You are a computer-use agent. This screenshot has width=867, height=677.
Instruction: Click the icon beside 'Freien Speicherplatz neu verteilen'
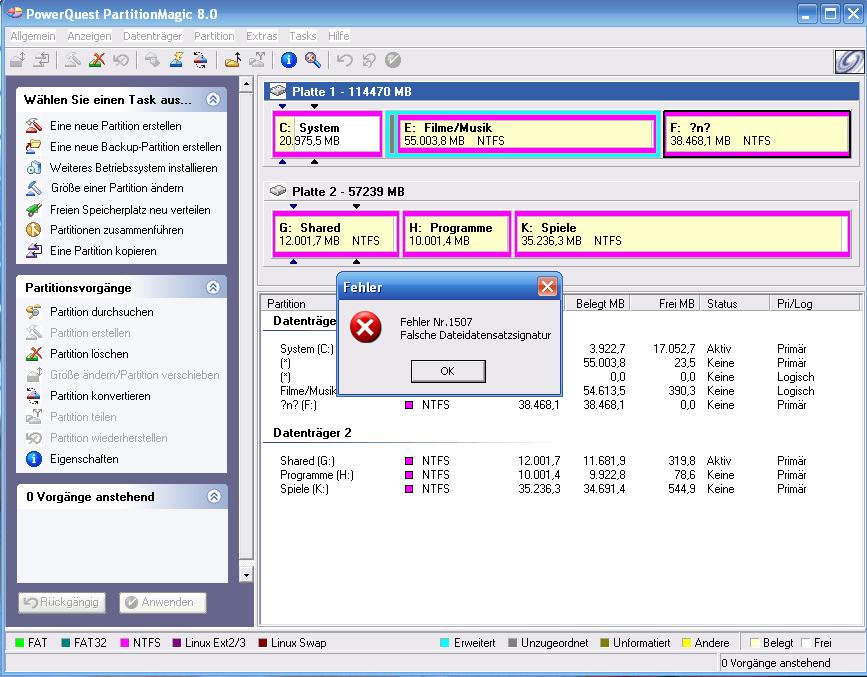click(x=34, y=210)
